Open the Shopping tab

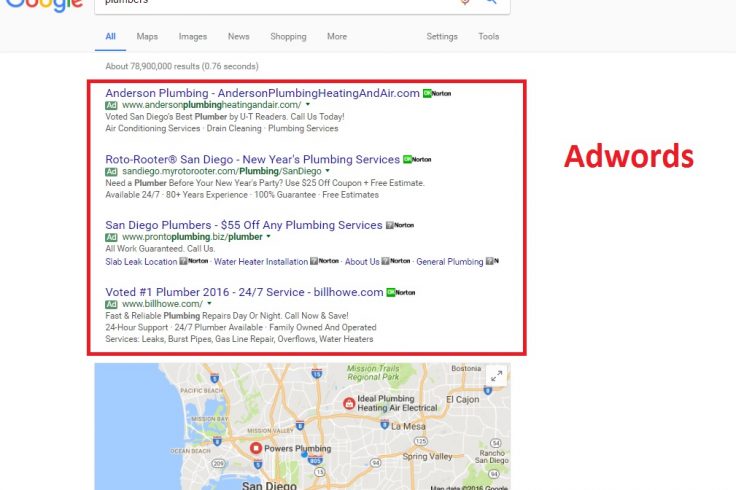288,37
